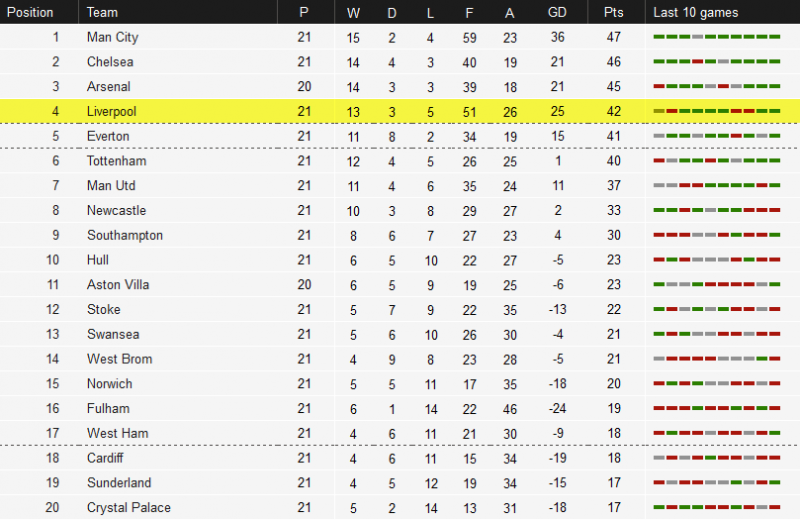Open the Man City team link
This screenshot has height=520, width=800.
(113, 37)
